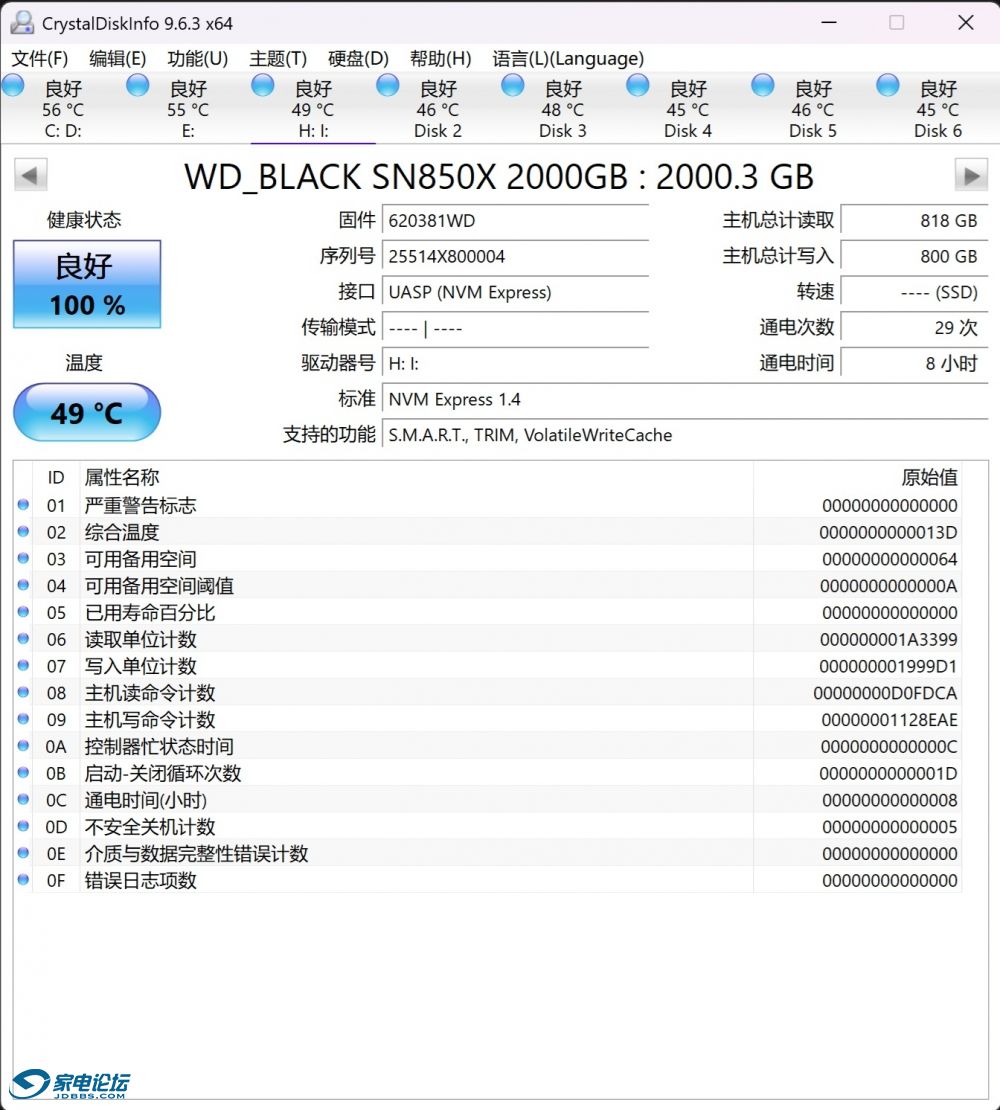Click the status dot for attribute 07 写入单位计数
Image resolution: width=1000 pixels, height=1110 pixels.
[x=23, y=665]
